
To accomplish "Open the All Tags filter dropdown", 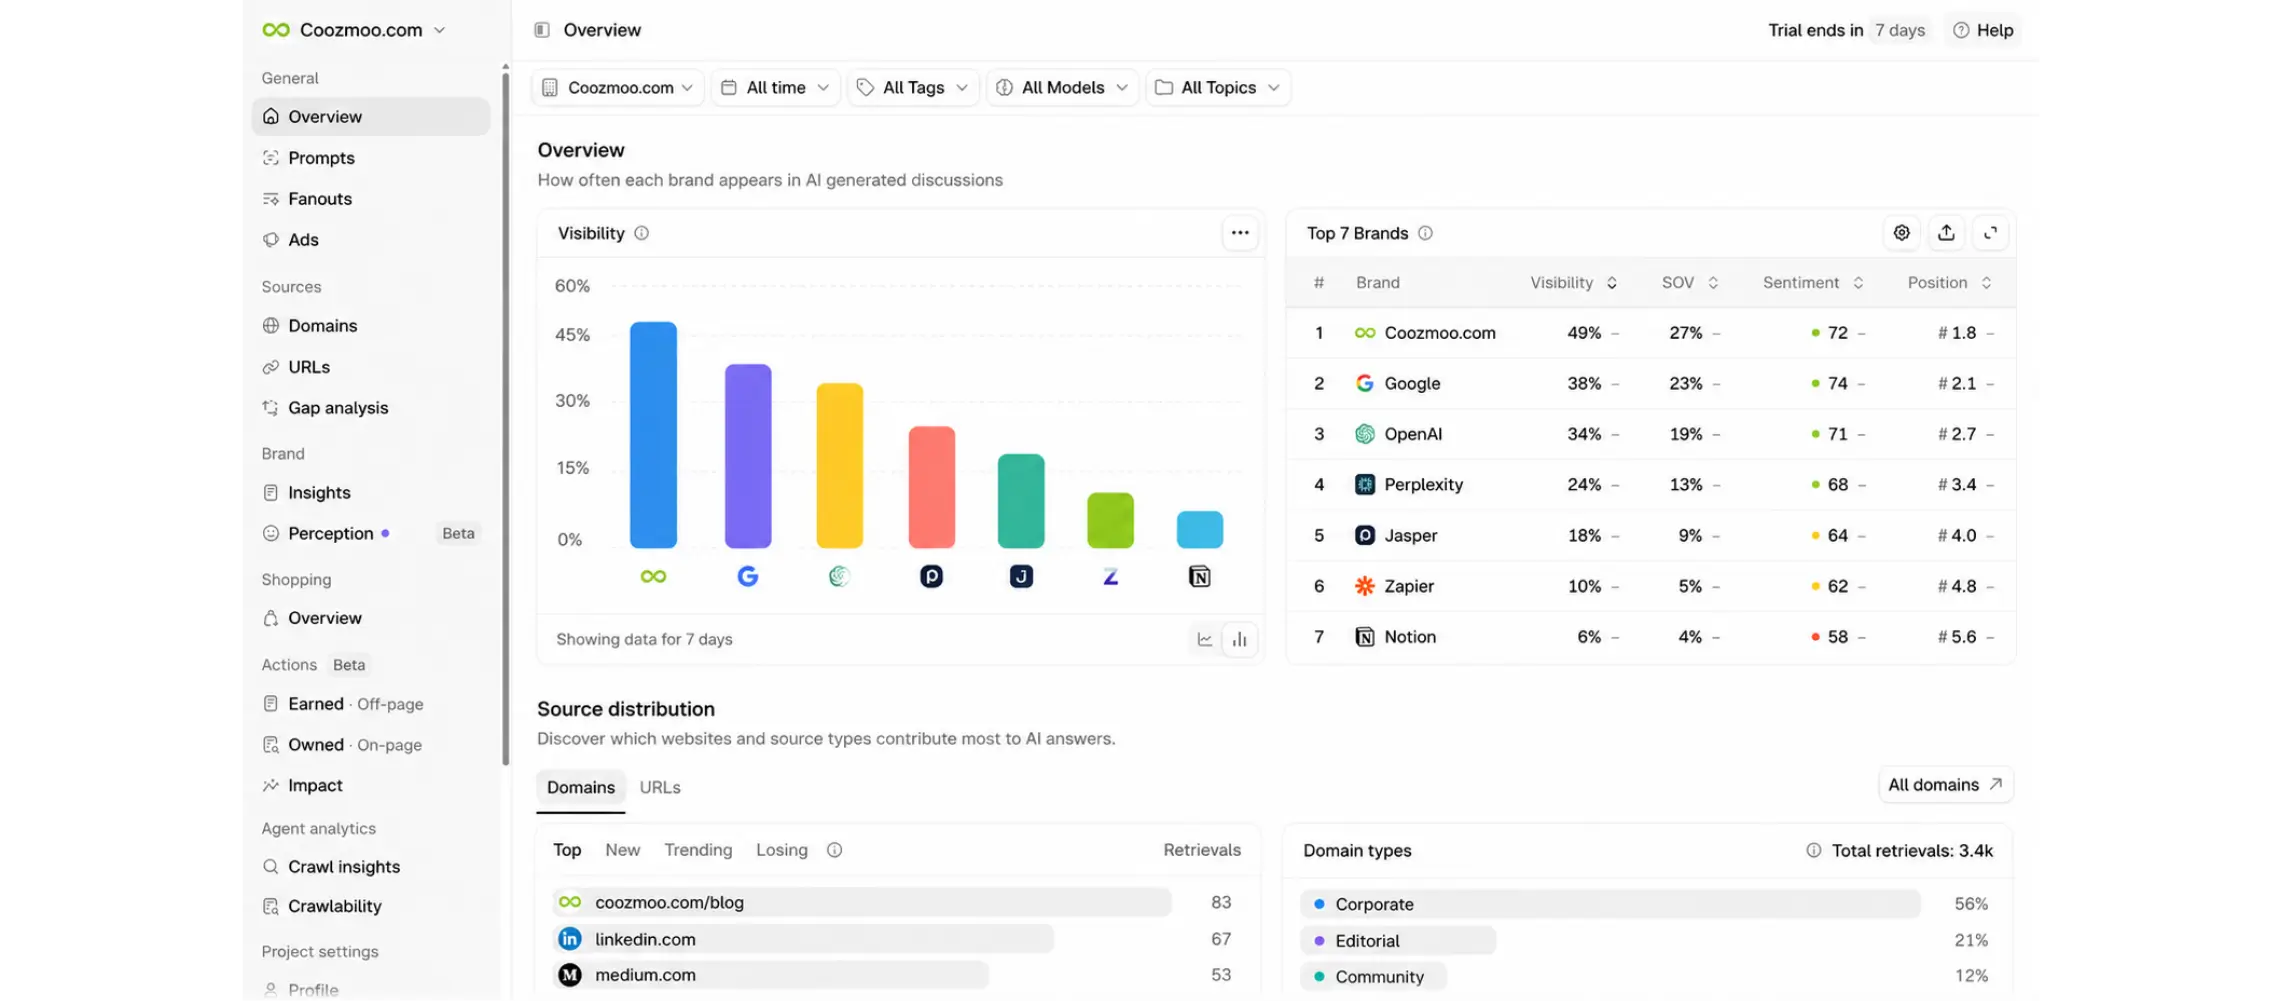I will (x=913, y=88).
